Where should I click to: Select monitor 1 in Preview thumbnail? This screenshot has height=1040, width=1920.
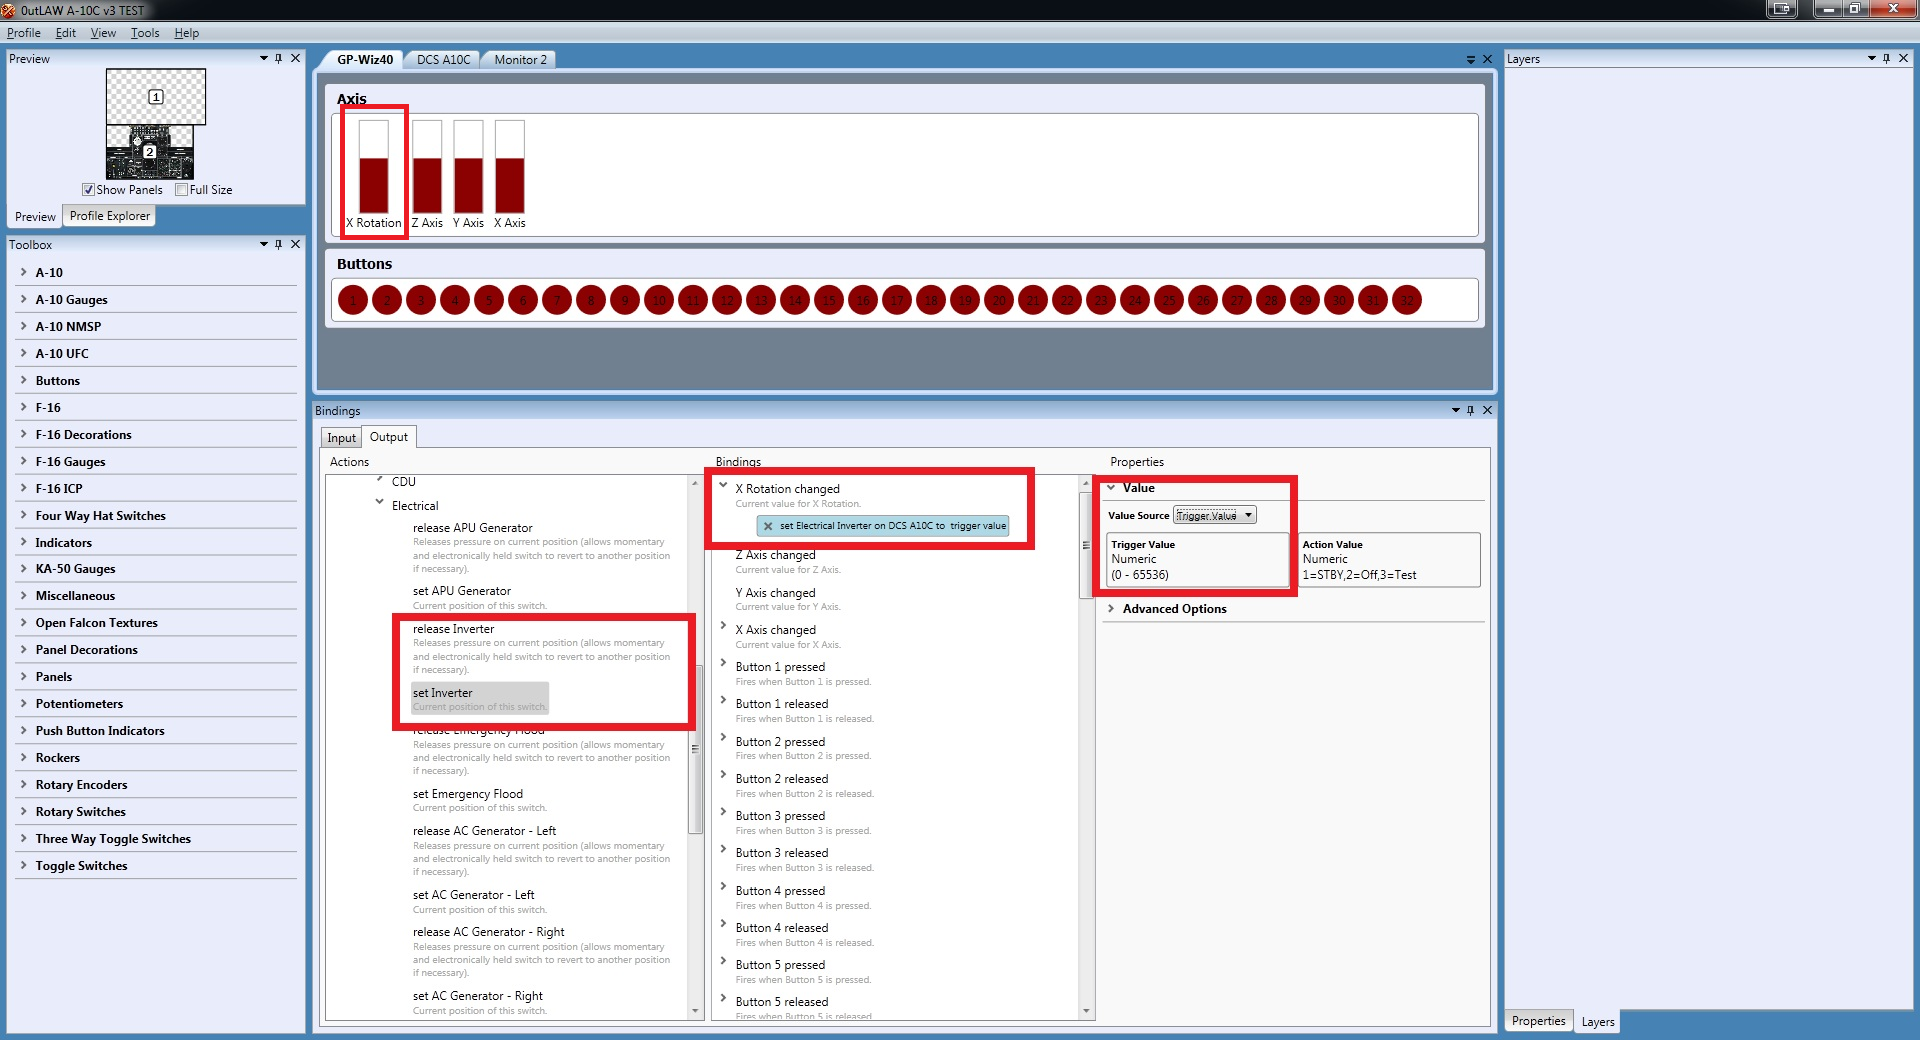[x=156, y=97]
